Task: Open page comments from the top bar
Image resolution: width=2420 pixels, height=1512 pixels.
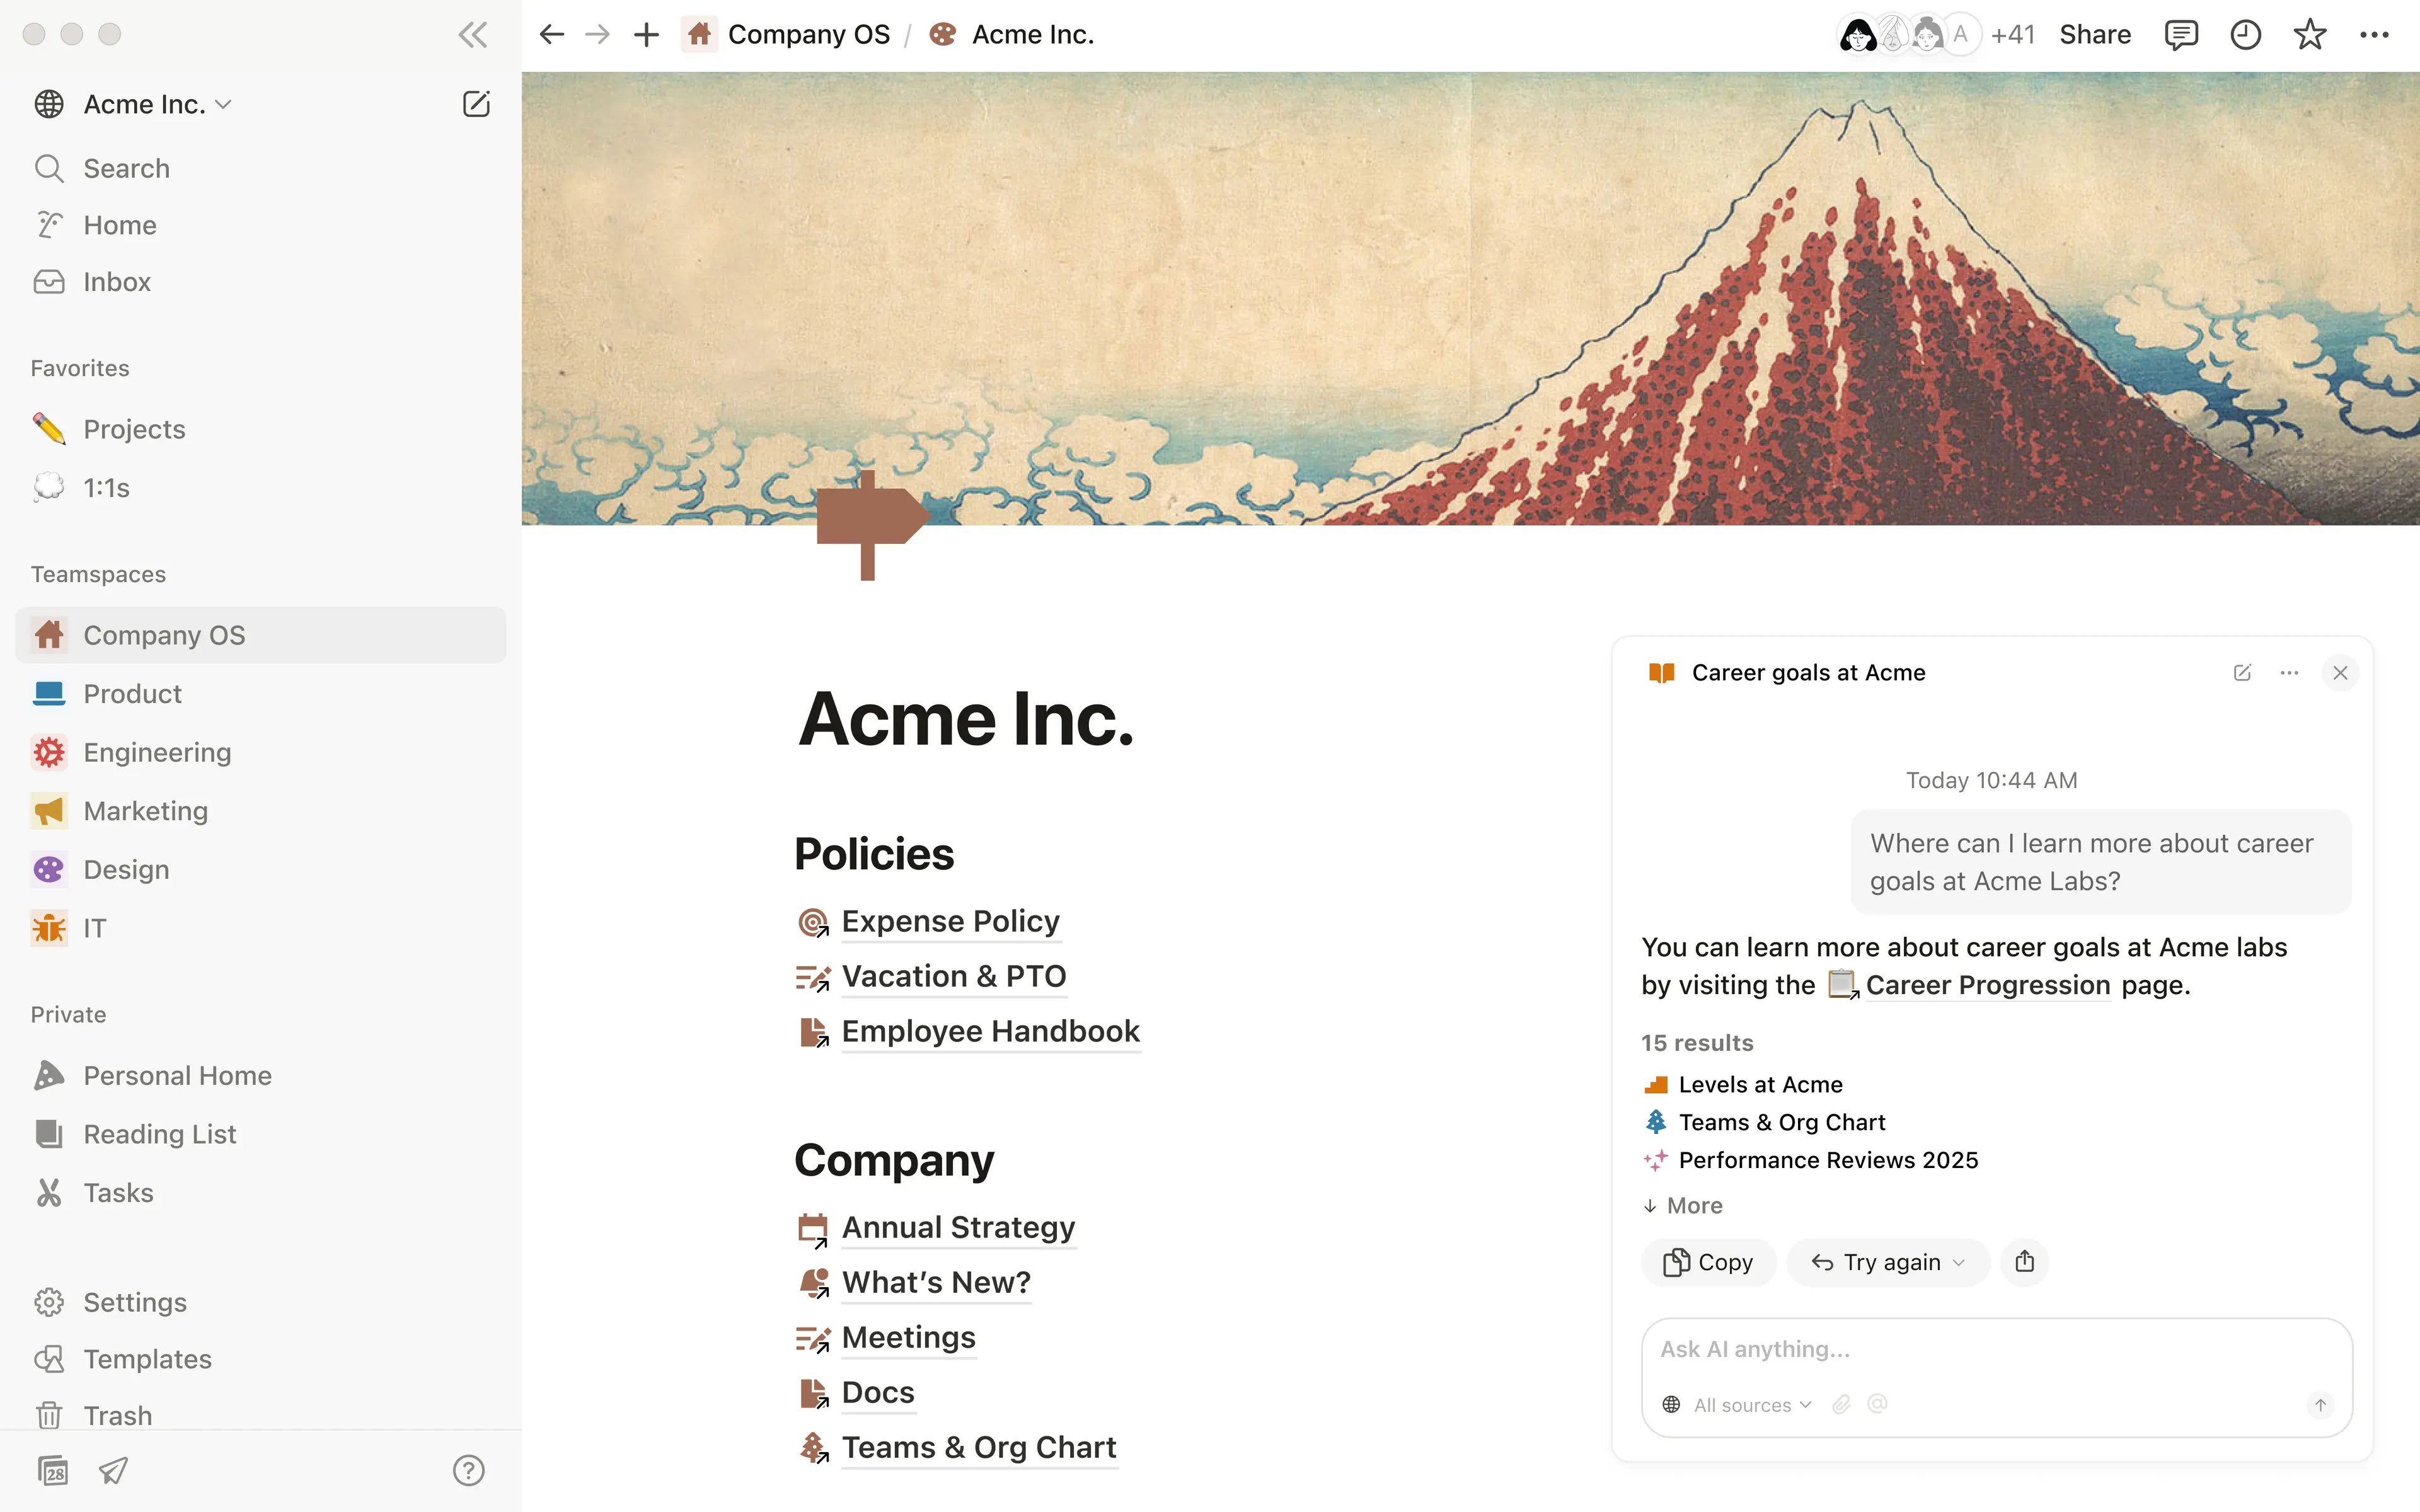Action: (x=2182, y=34)
